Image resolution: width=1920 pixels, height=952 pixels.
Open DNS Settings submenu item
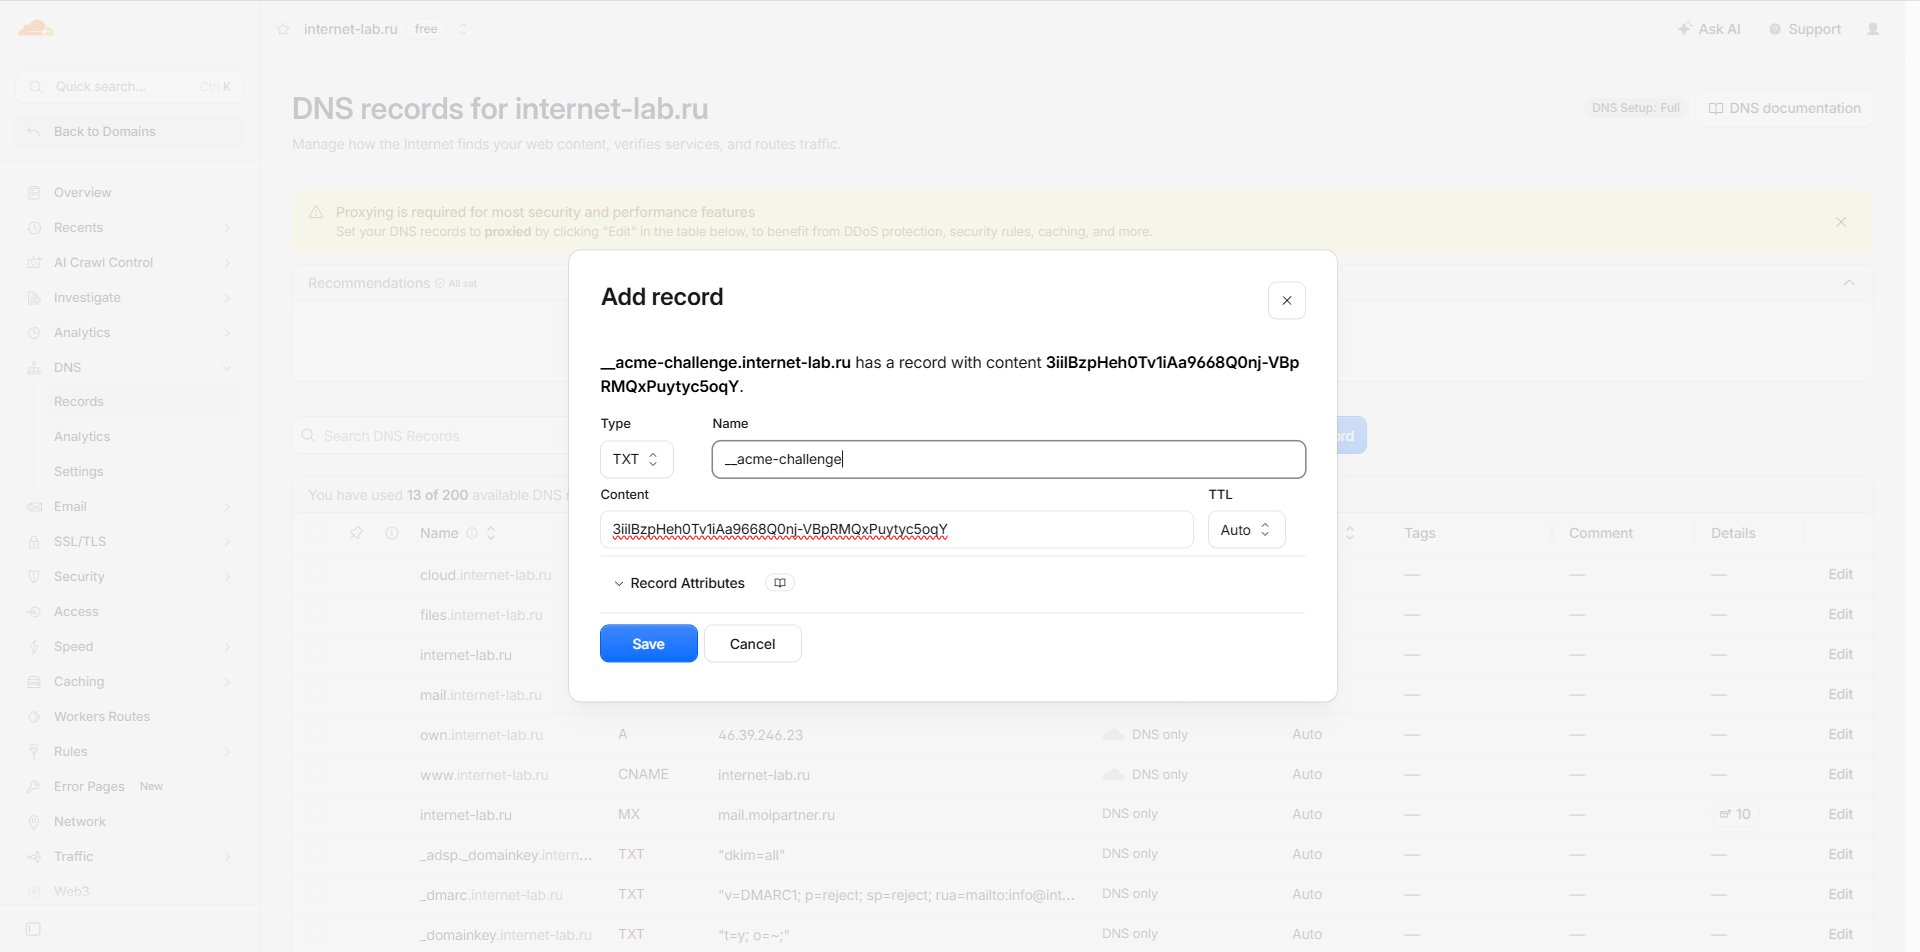[79, 471]
